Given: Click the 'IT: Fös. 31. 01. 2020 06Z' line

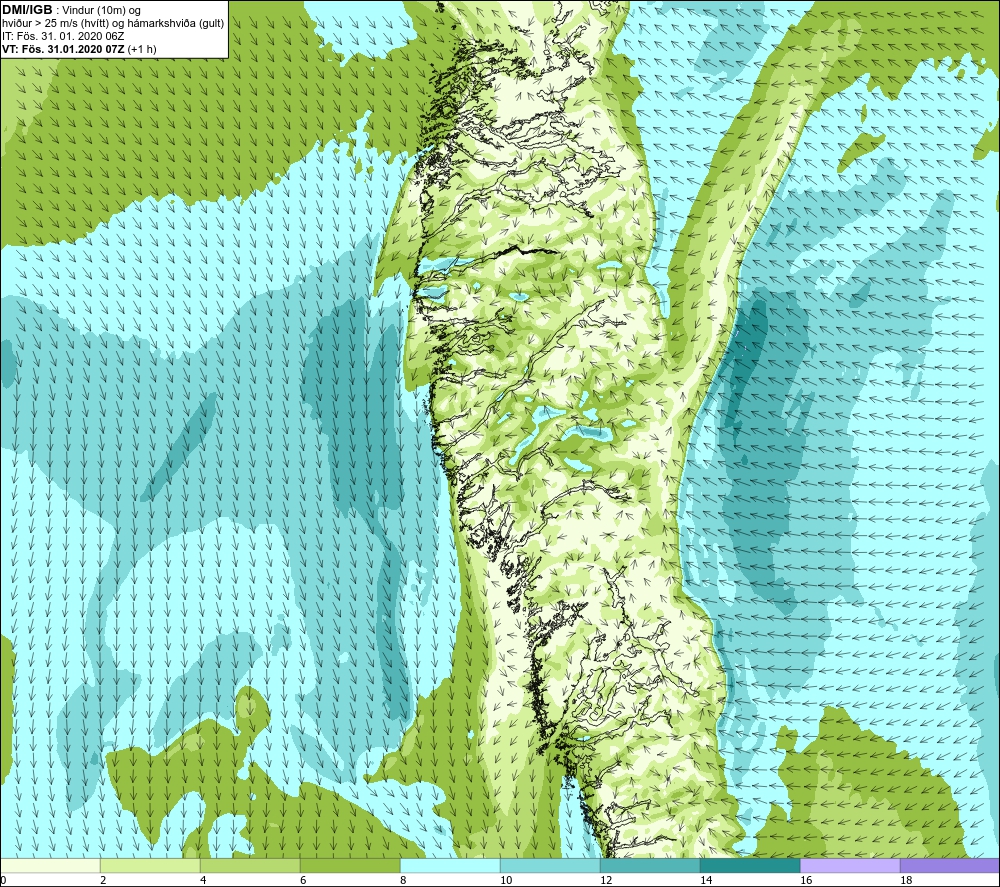Looking at the screenshot, I should [63, 36].
